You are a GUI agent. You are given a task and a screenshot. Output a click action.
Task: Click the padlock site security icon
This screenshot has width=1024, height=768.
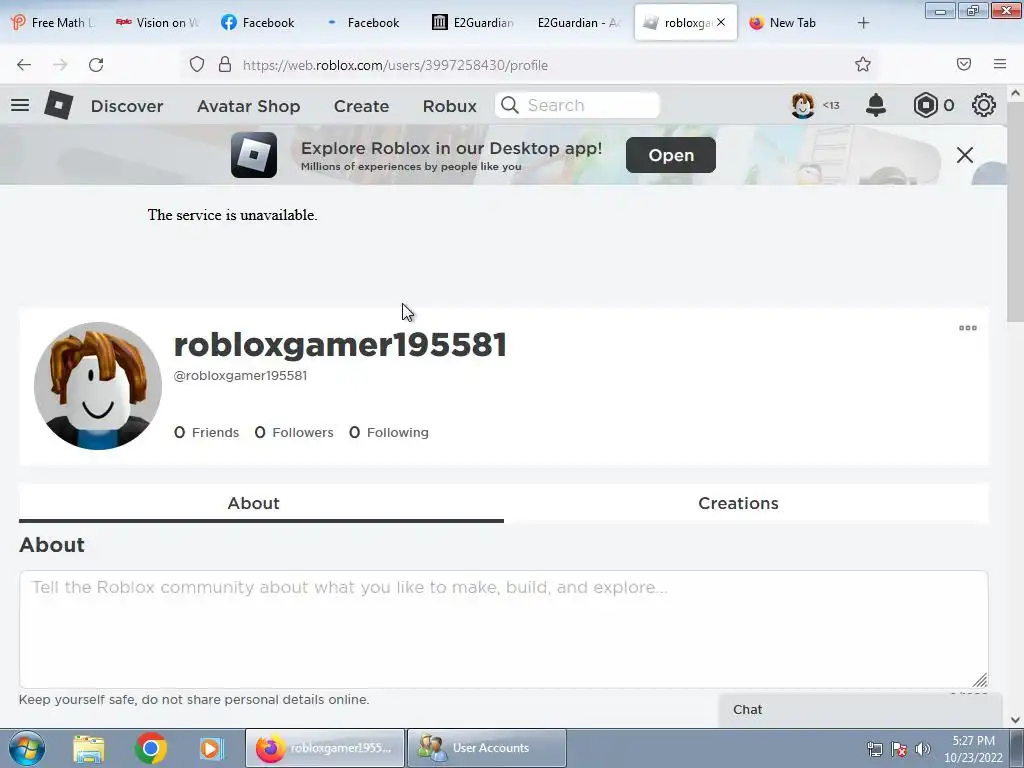[225, 64]
